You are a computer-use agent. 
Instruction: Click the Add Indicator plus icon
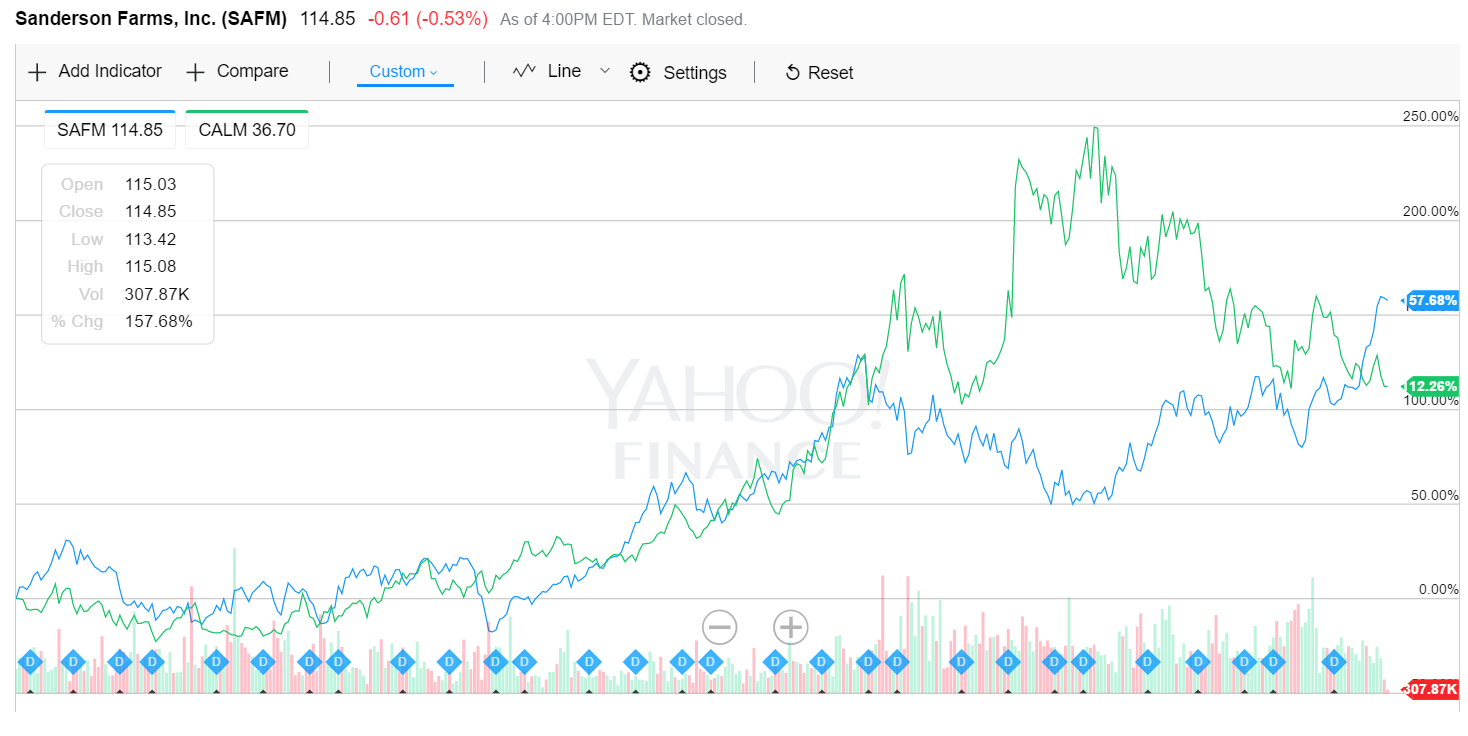pyautogui.click(x=37, y=71)
